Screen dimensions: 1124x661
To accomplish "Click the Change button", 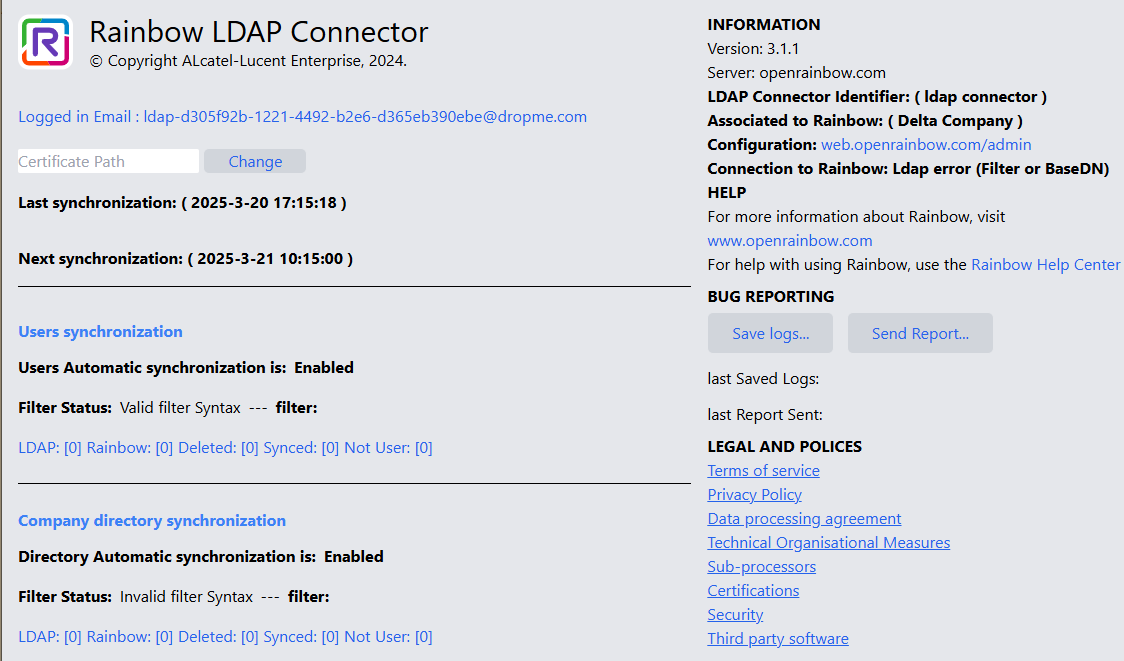I will click(255, 161).
